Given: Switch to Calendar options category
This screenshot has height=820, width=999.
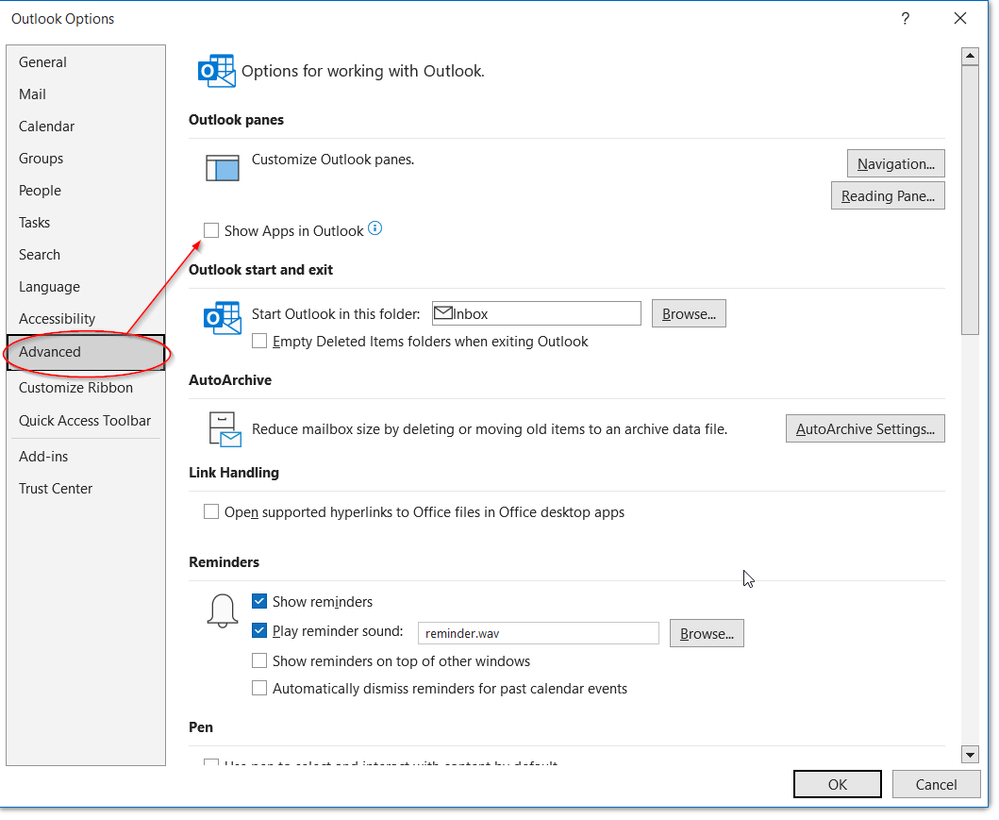Looking at the screenshot, I should click(86, 126).
